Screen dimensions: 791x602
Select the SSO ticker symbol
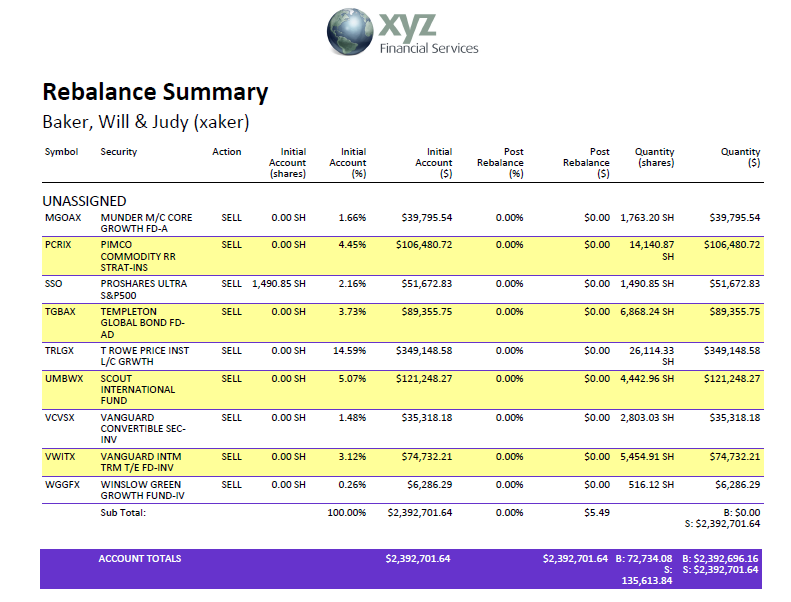[x=54, y=284]
